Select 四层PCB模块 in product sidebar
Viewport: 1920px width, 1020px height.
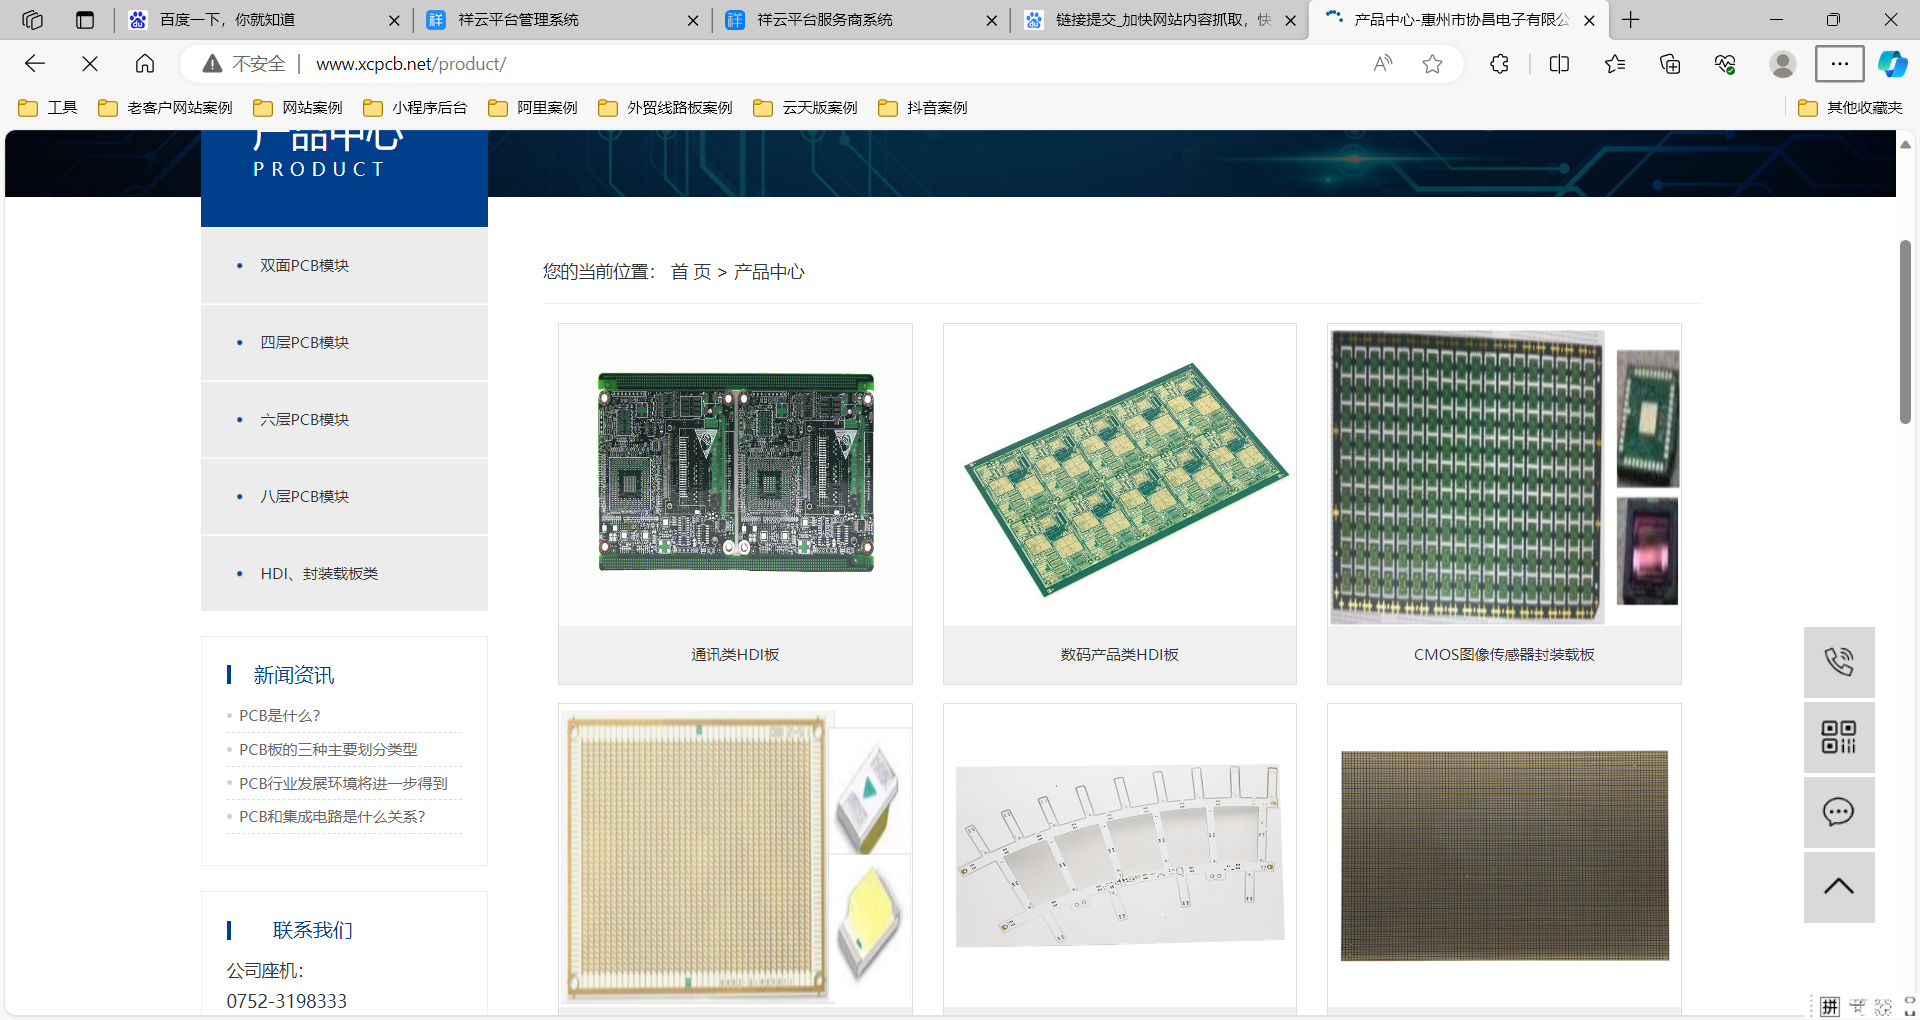click(x=304, y=342)
